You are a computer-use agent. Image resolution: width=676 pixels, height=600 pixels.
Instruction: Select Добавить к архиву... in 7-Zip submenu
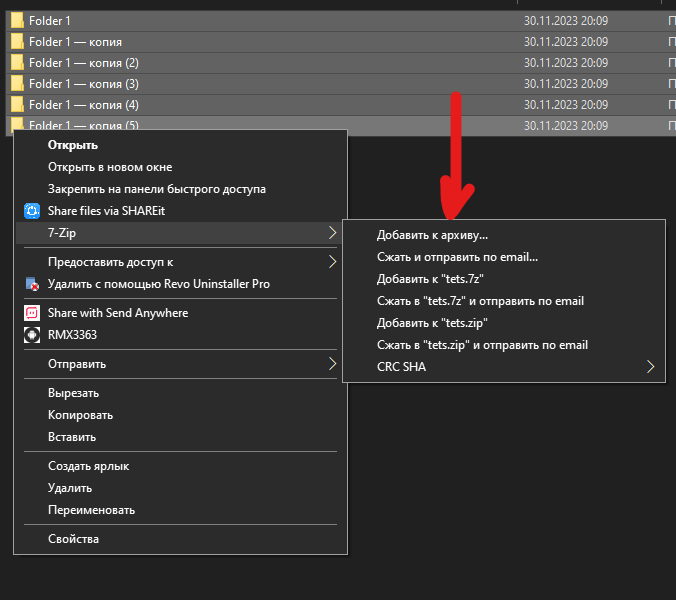432,235
